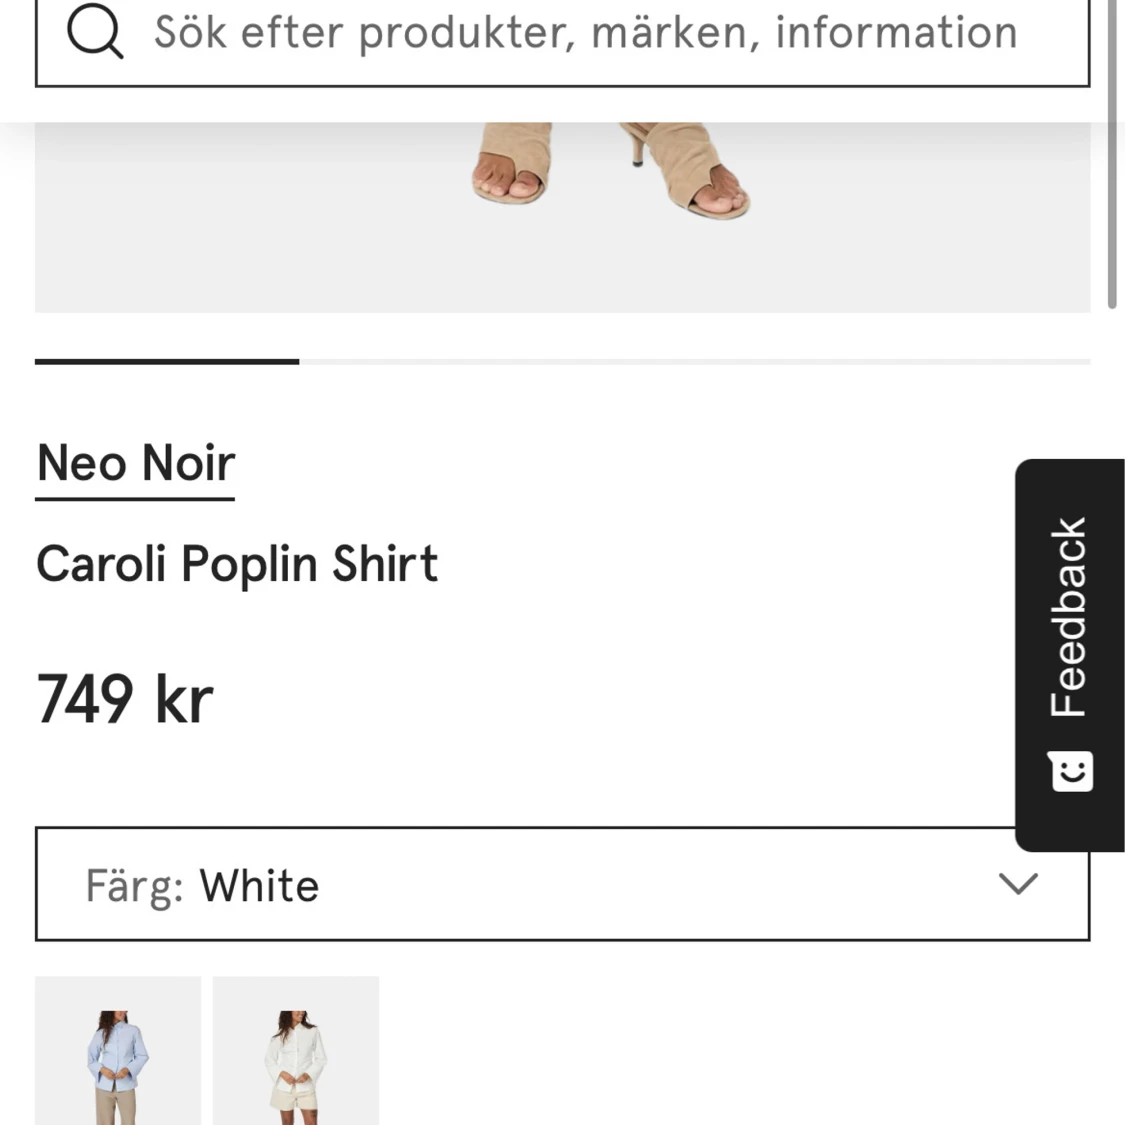
Task: Click the underlined Neo Noir heading
Action: click(x=135, y=462)
